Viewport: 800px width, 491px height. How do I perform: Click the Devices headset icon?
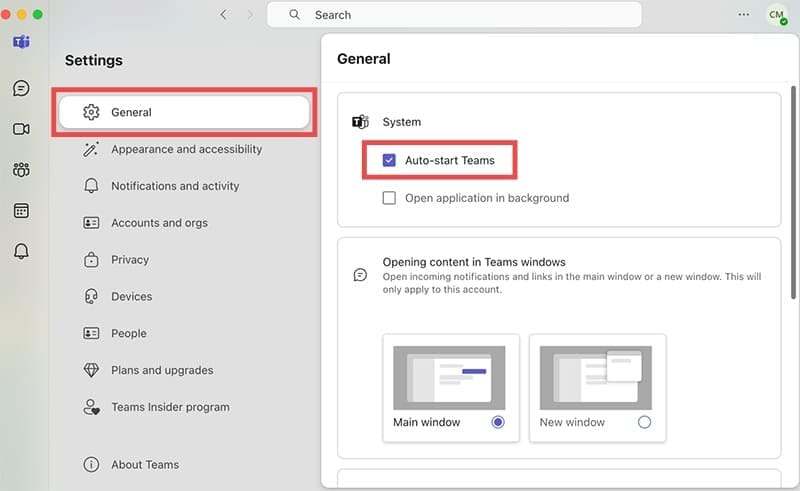point(91,297)
